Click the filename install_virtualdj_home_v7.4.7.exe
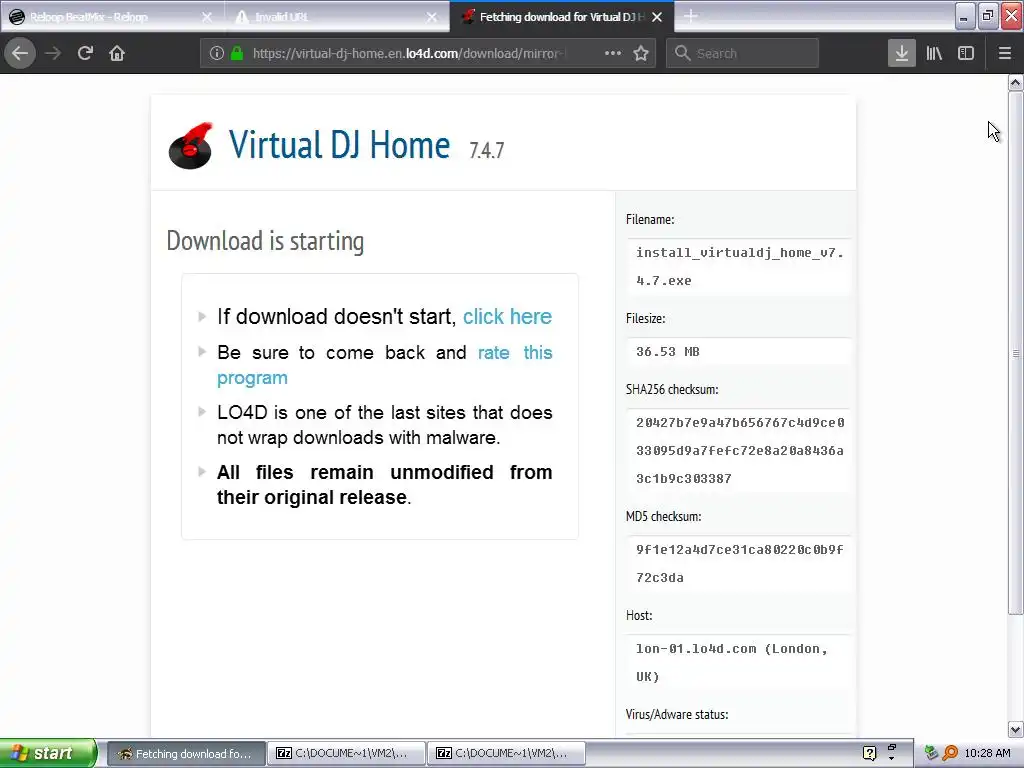1024x768 pixels. pyautogui.click(x=739, y=266)
